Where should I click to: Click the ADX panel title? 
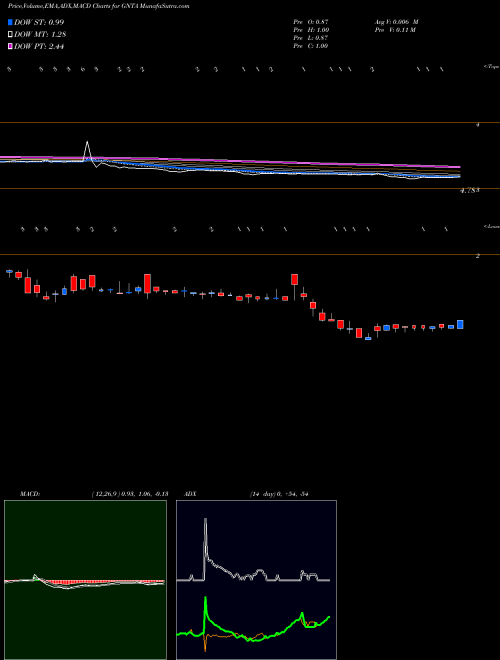(189, 493)
